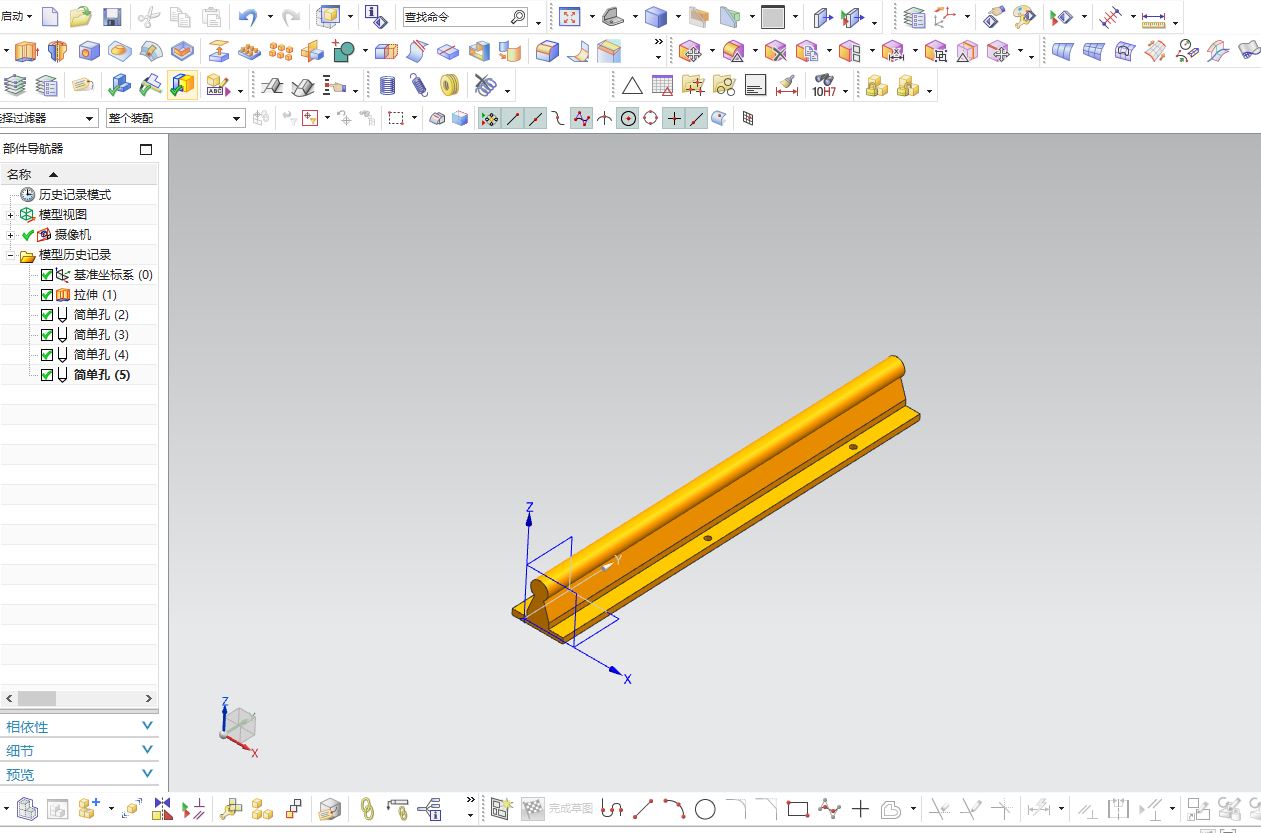Save the part with the floppy disk icon
Screen dimensions: 1261x833
coord(112,17)
